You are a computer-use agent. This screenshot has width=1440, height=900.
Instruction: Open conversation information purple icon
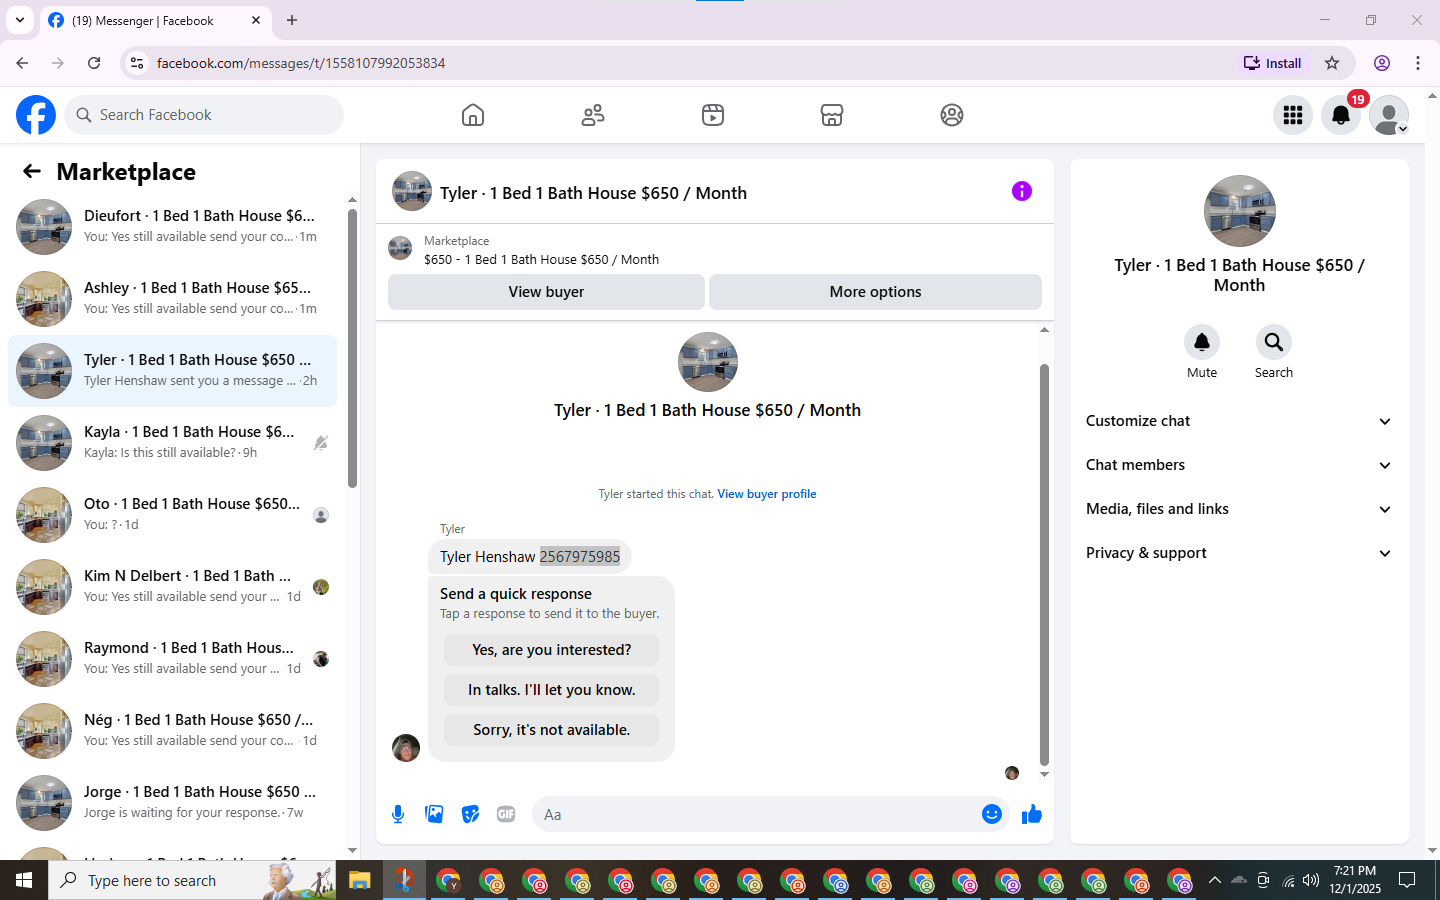click(1021, 191)
